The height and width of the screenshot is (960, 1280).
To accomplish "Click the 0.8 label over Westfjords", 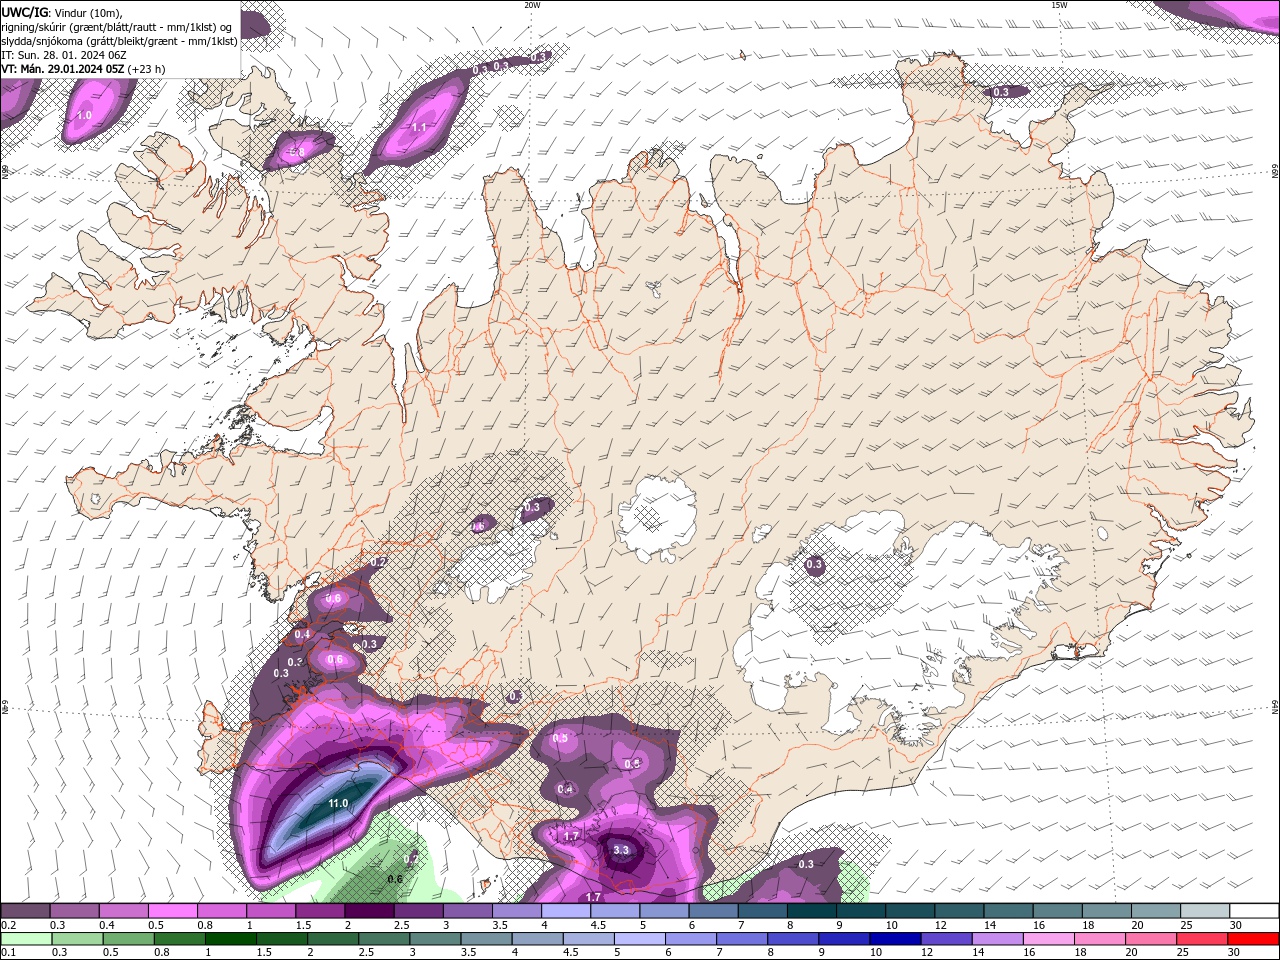I will (296, 153).
